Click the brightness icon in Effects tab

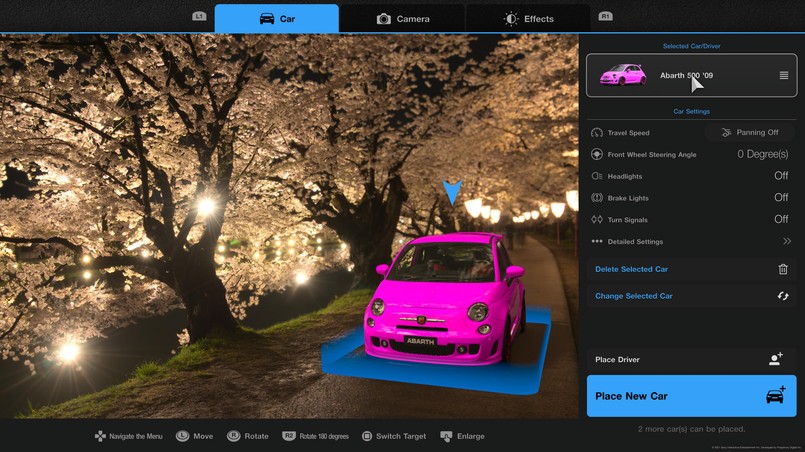[x=511, y=19]
